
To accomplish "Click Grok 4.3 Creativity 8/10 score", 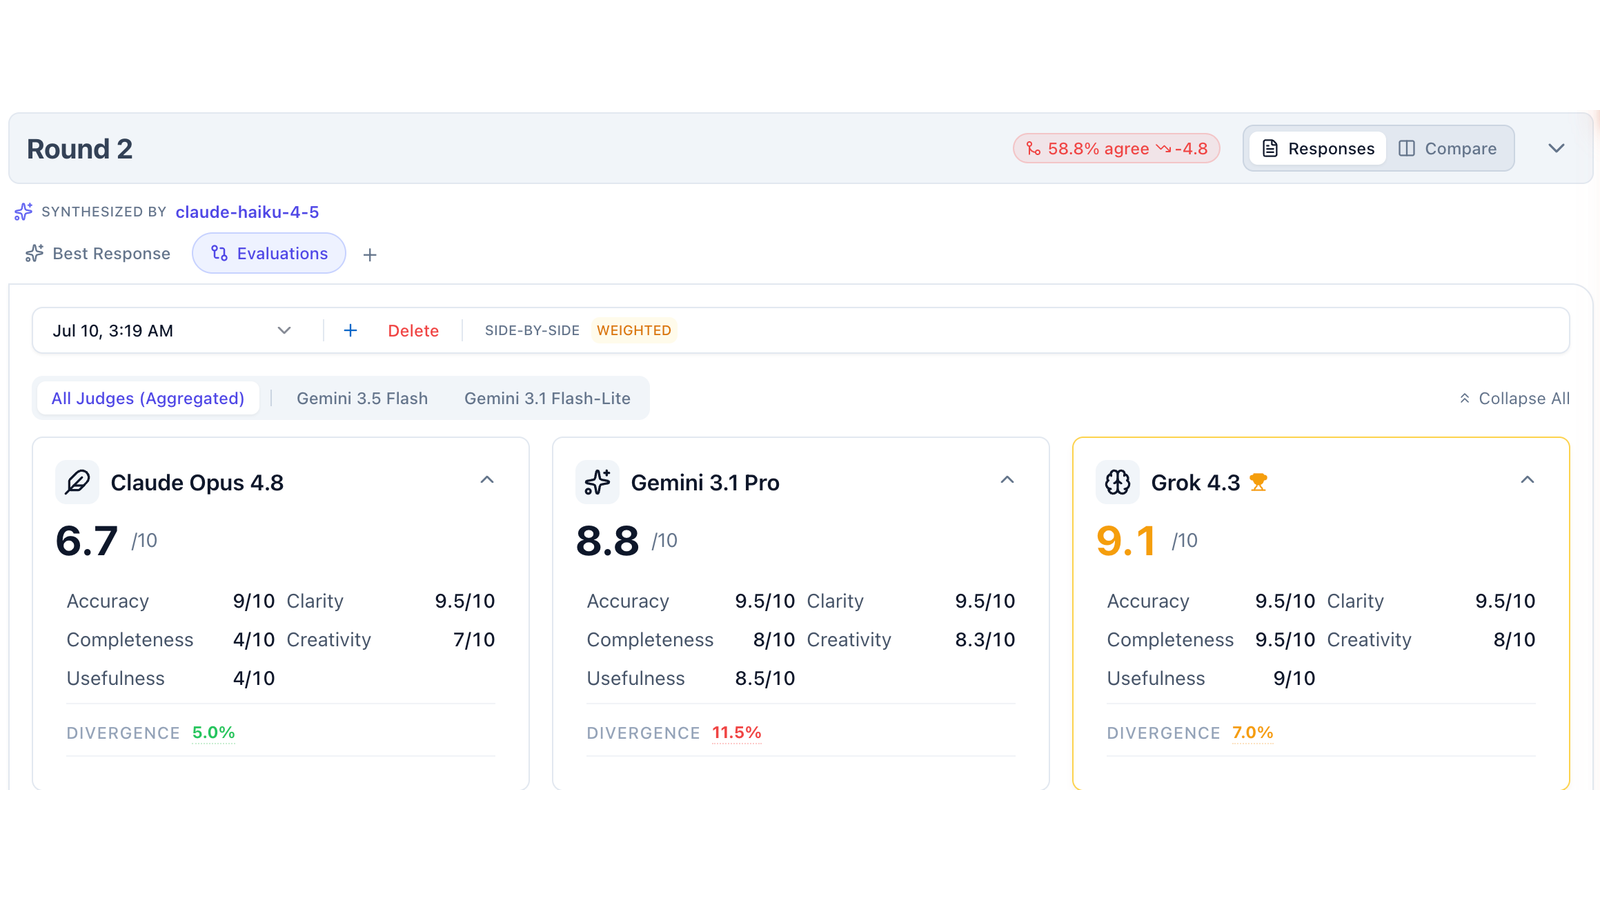I will pyautogui.click(x=1514, y=640).
